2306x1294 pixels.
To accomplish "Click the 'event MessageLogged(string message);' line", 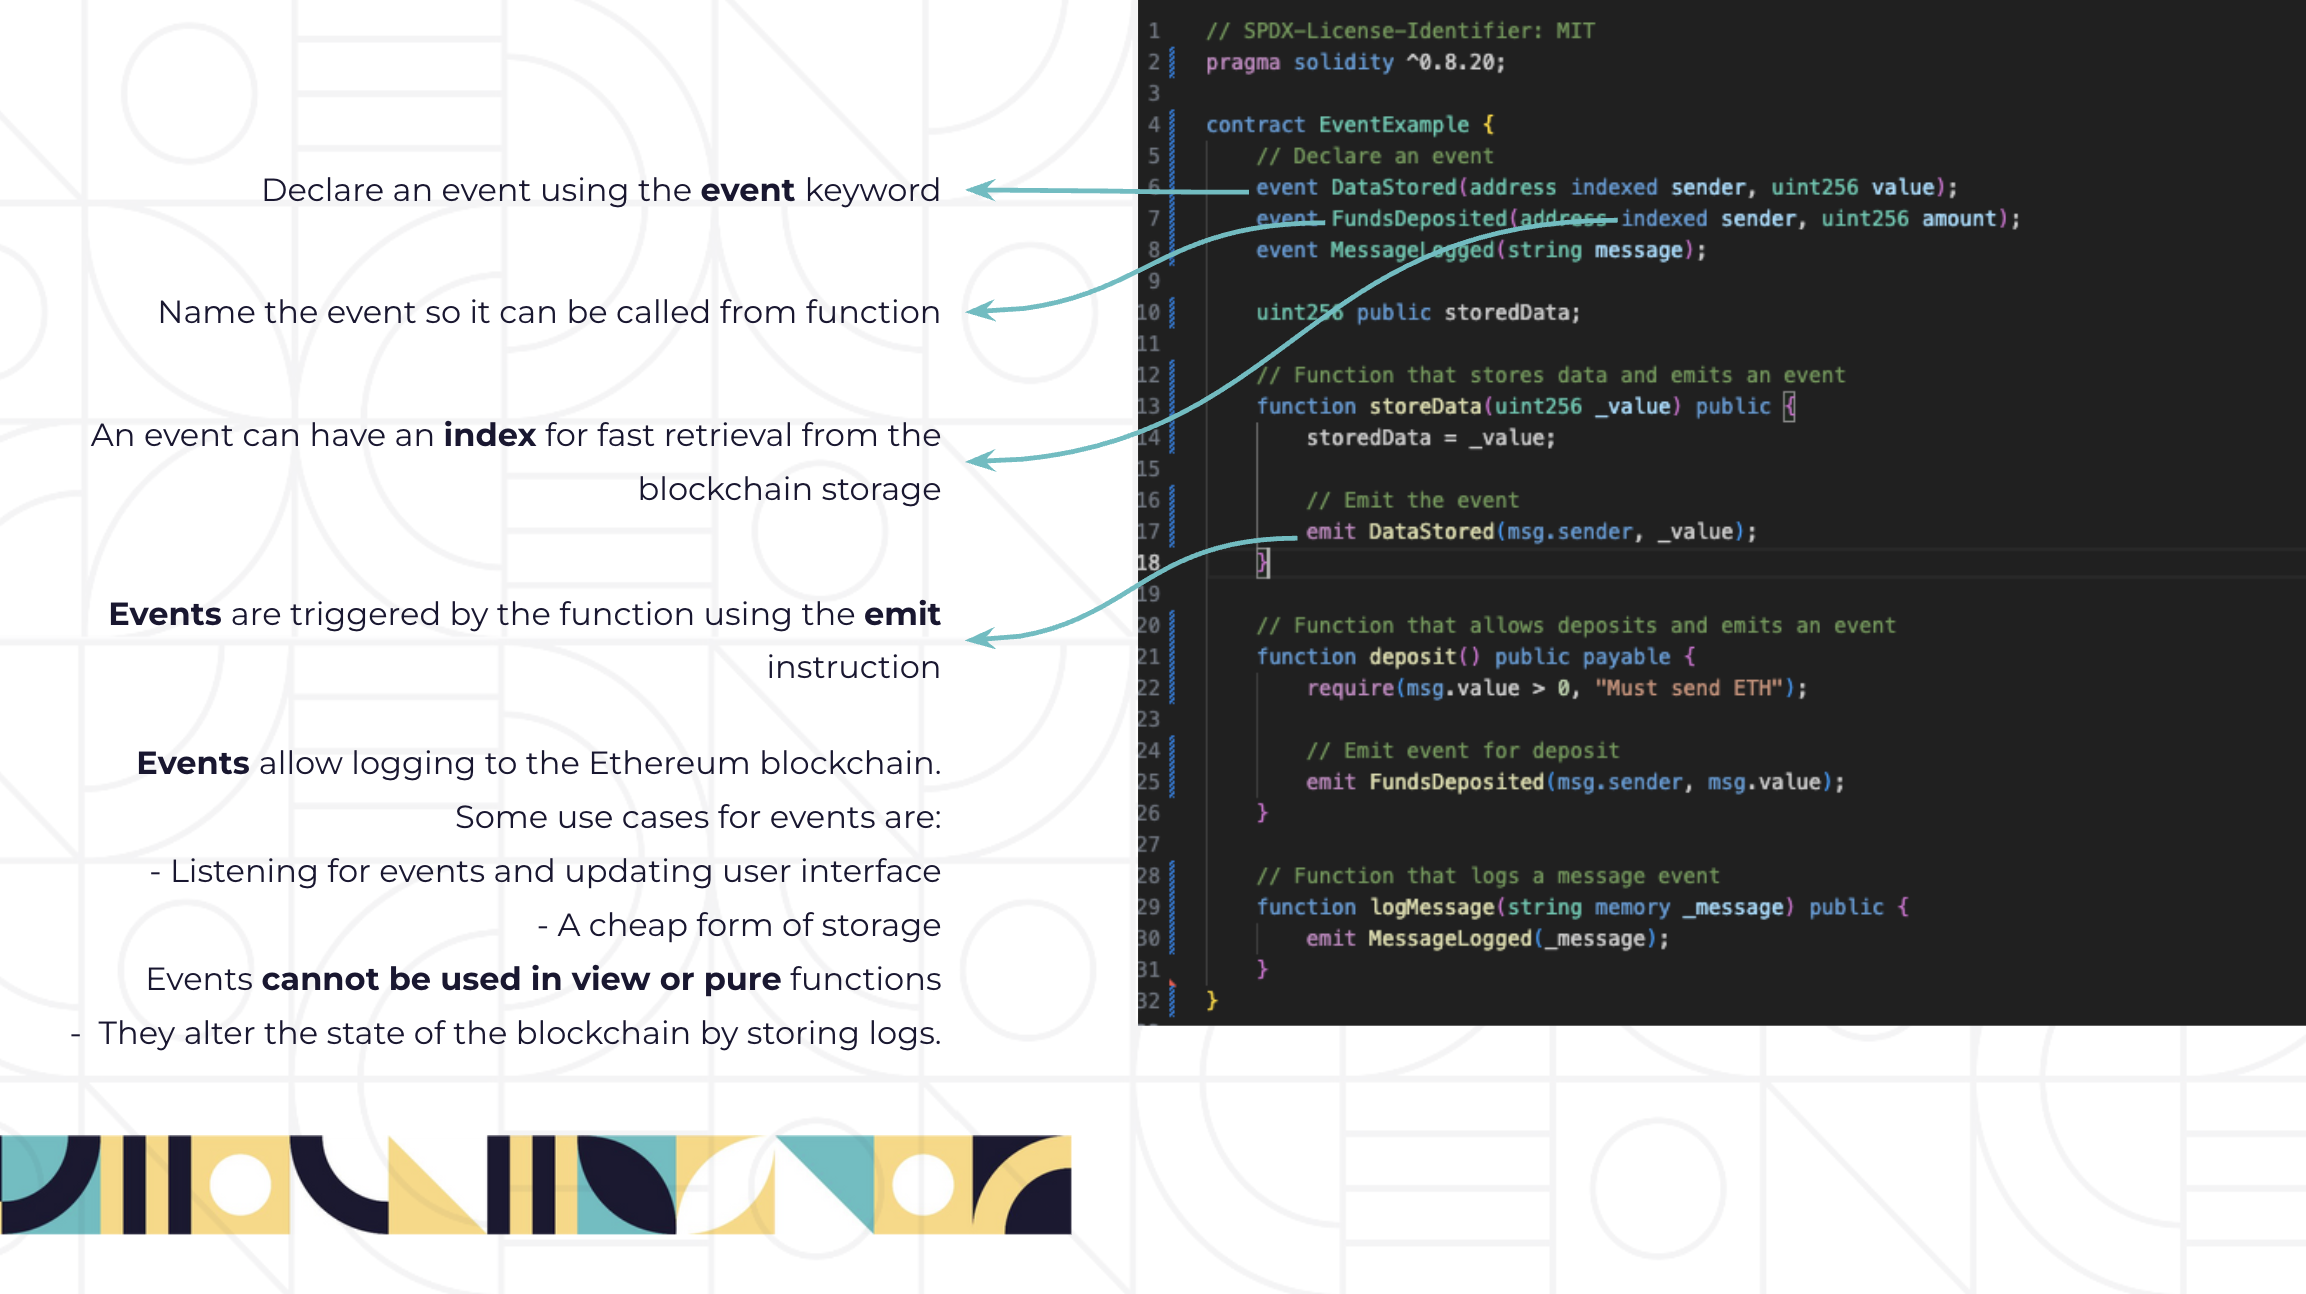I will point(1481,250).
